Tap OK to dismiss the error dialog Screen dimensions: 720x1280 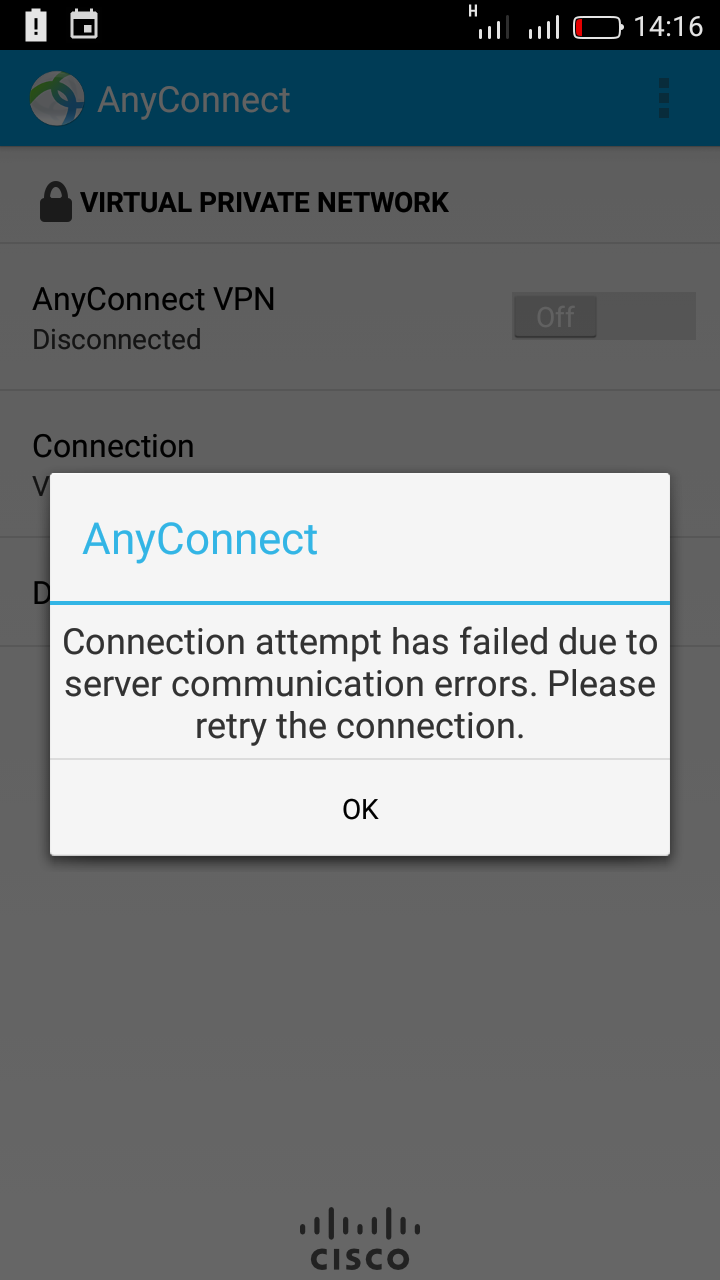click(x=360, y=808)
